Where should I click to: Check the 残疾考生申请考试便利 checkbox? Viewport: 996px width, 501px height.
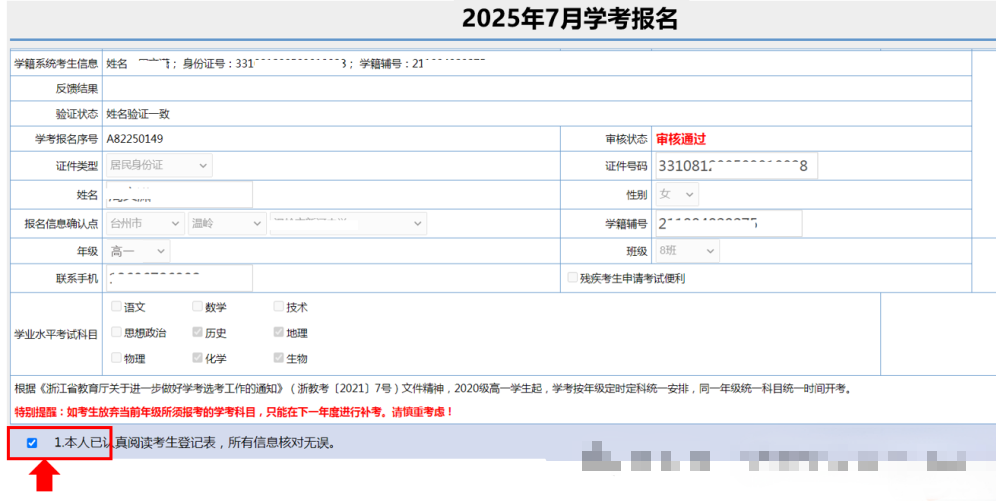click(572, 278)
